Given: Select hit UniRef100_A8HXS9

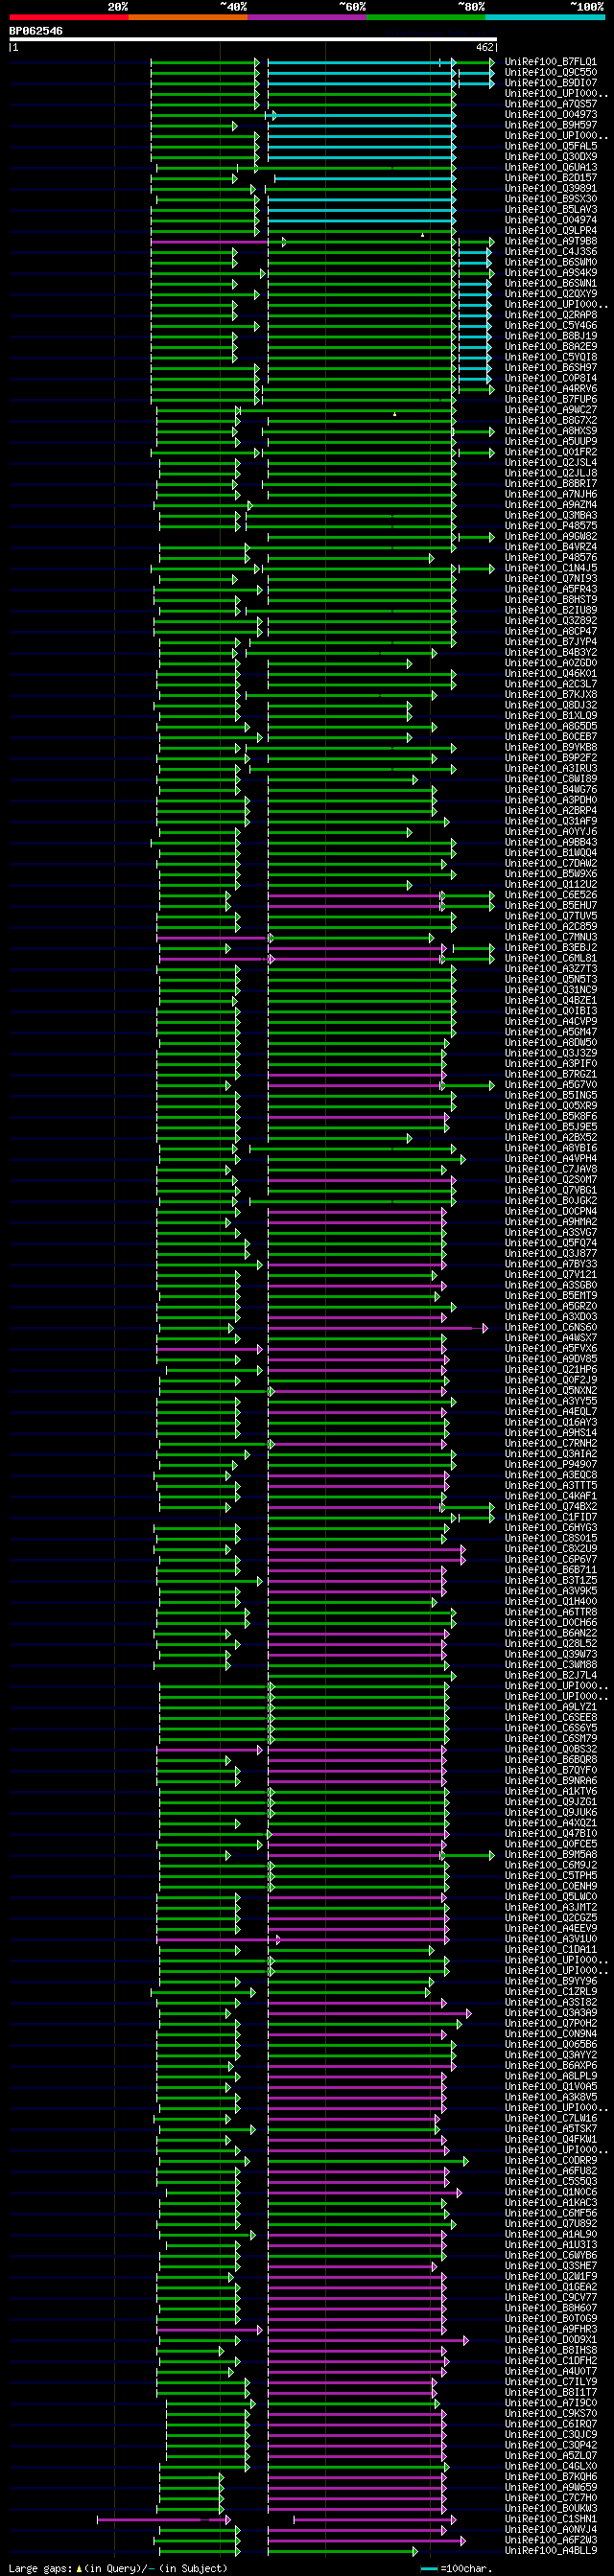Looking at the screenshot, I should (x=551, y=431).
